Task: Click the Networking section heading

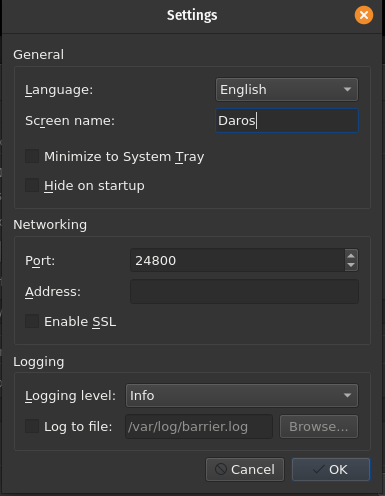Action: tap(50, 225)
